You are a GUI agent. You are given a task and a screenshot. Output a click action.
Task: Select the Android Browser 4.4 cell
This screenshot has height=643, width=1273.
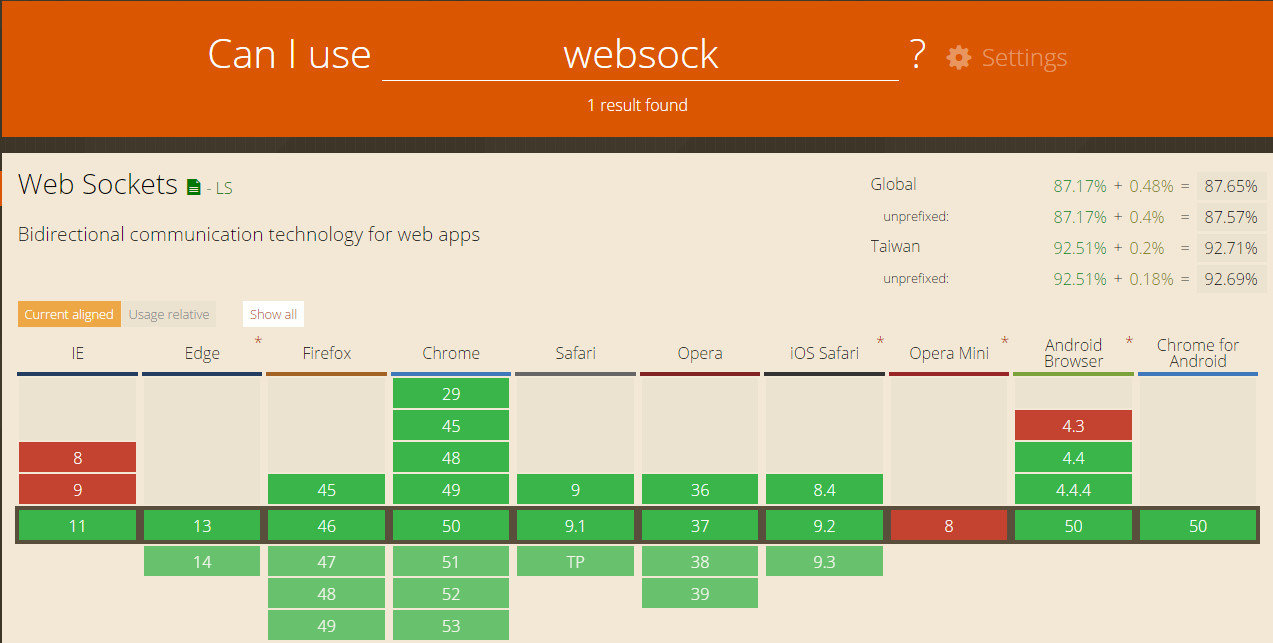(1073, 458)
